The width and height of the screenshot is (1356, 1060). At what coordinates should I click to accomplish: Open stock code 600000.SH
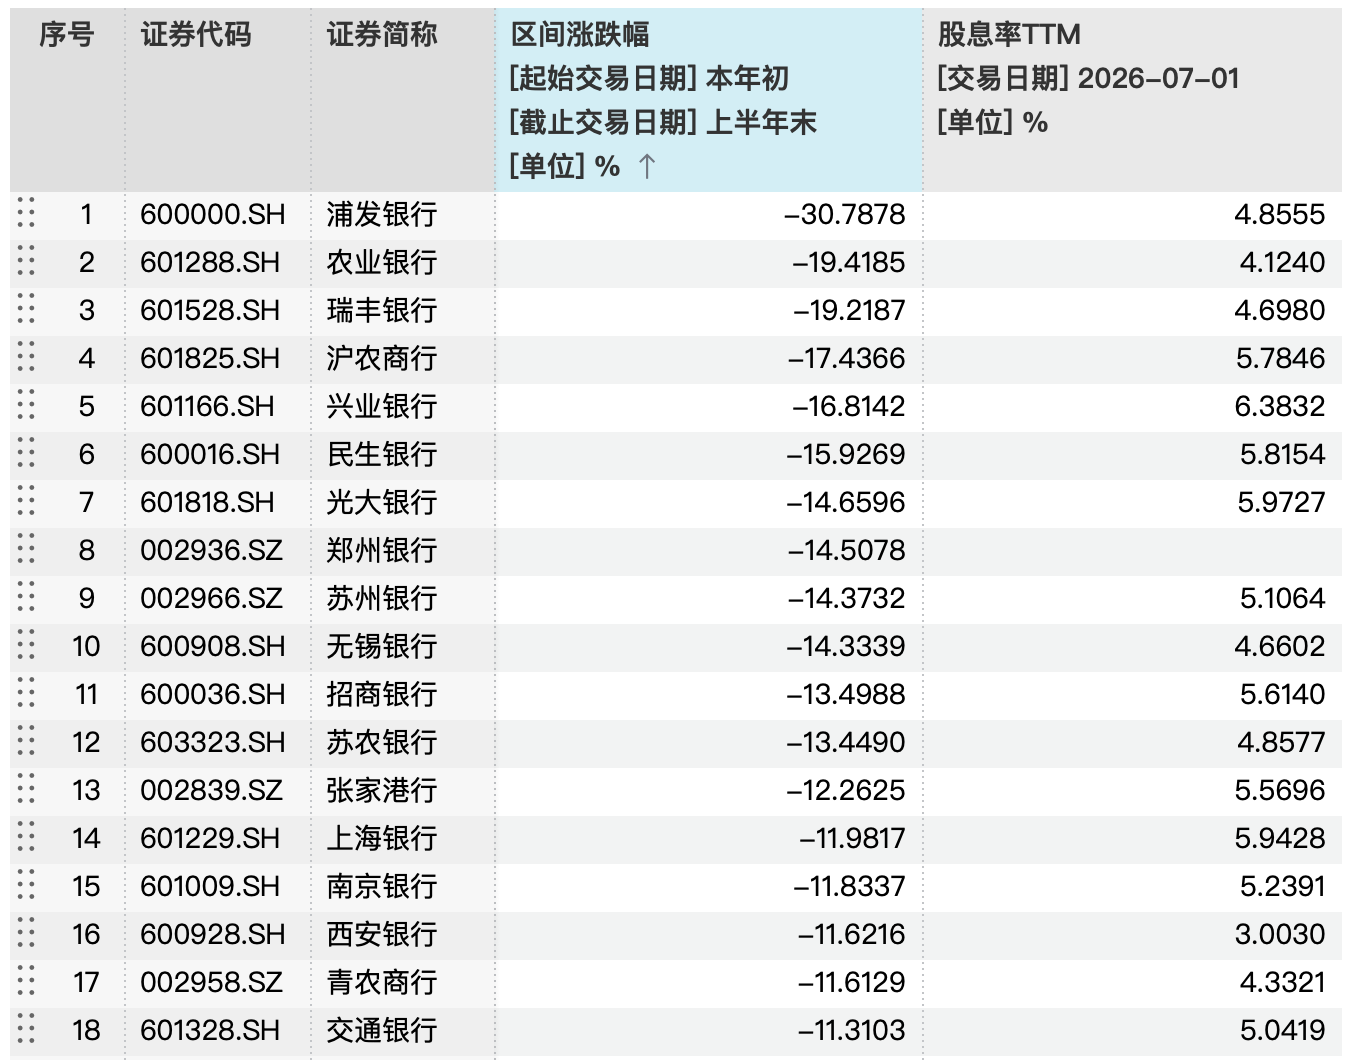pyautogui.click(x=213, y=214)
